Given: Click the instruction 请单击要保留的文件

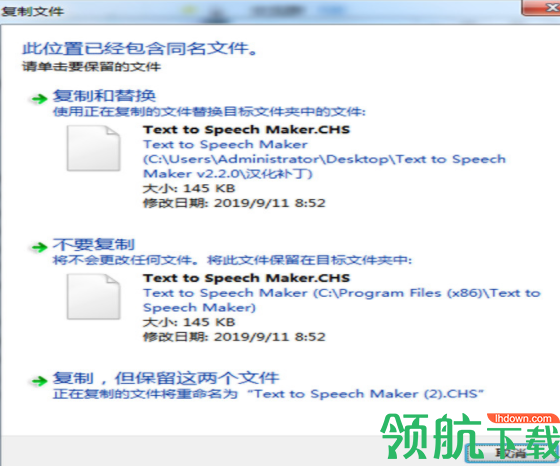Looking at the screenshot, I should pos(91,66).
